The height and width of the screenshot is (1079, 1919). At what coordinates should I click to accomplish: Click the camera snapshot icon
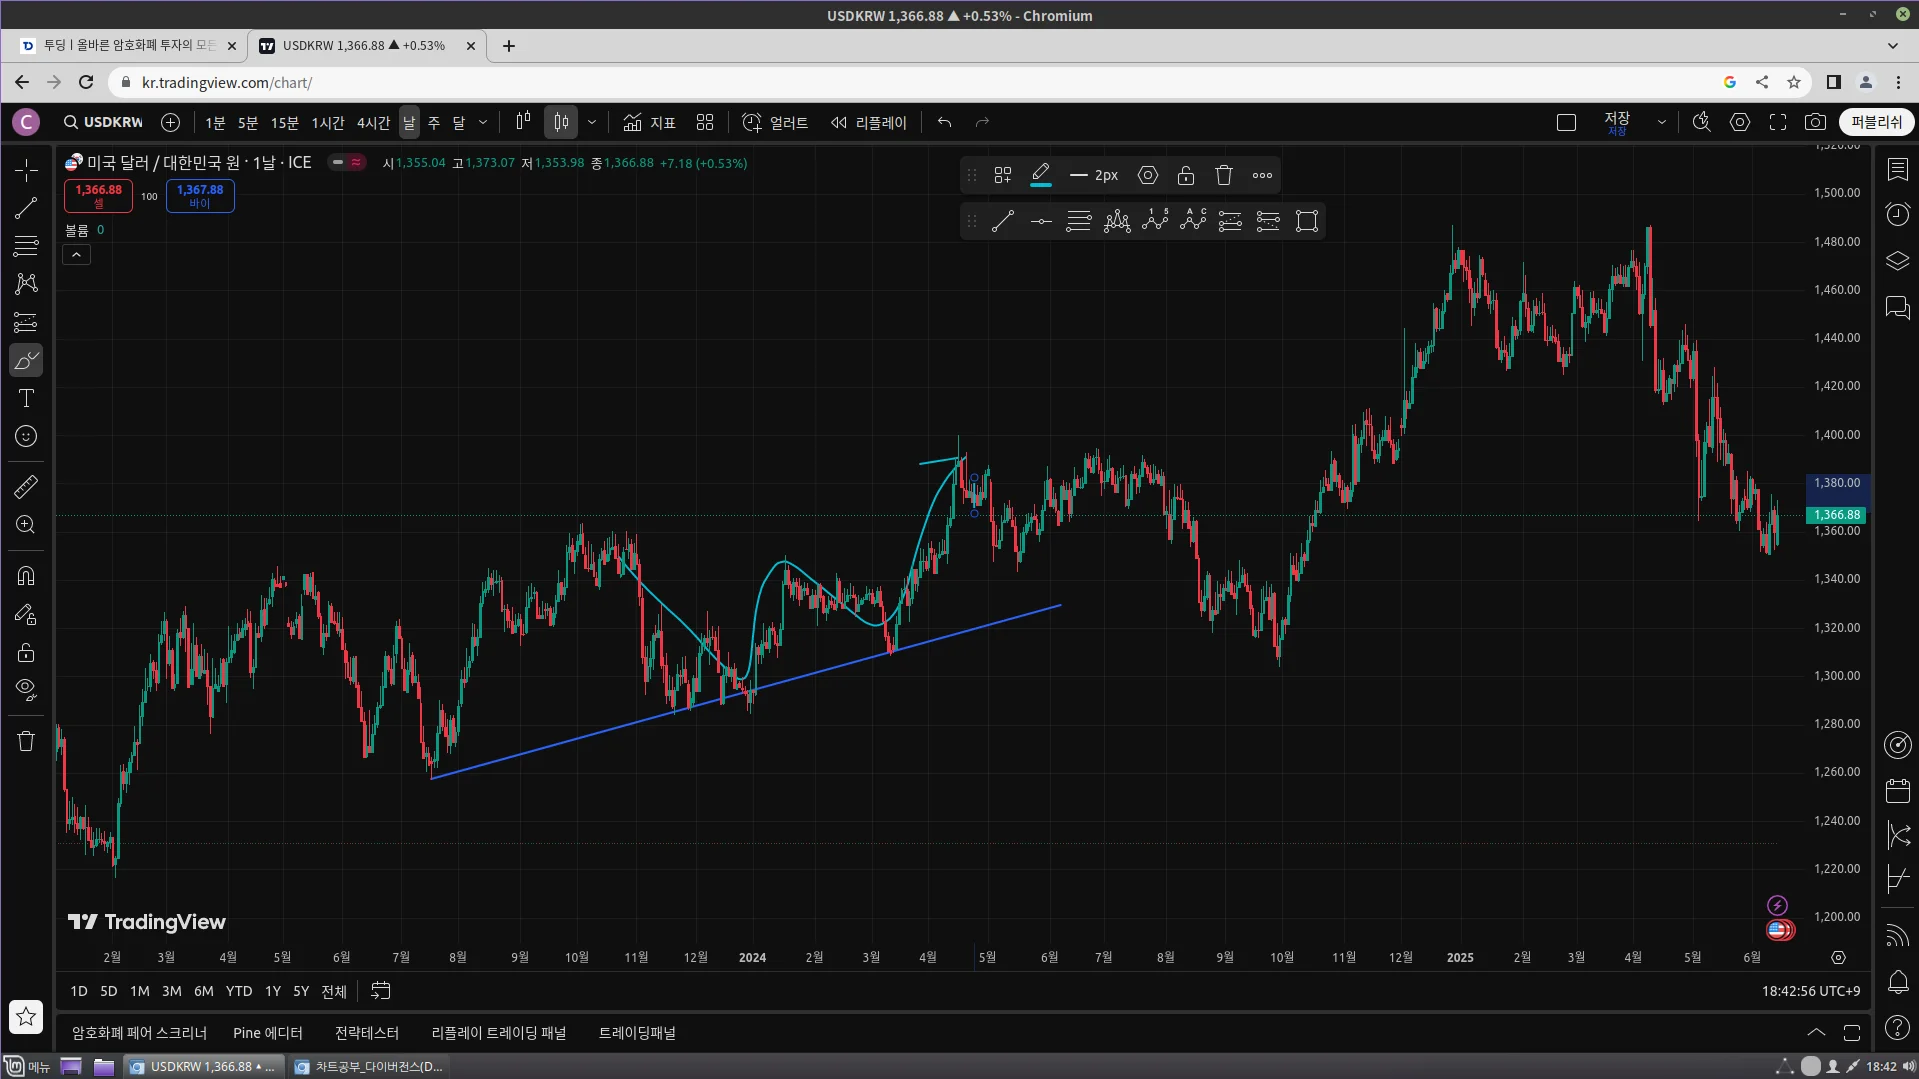pos(1815,122)
